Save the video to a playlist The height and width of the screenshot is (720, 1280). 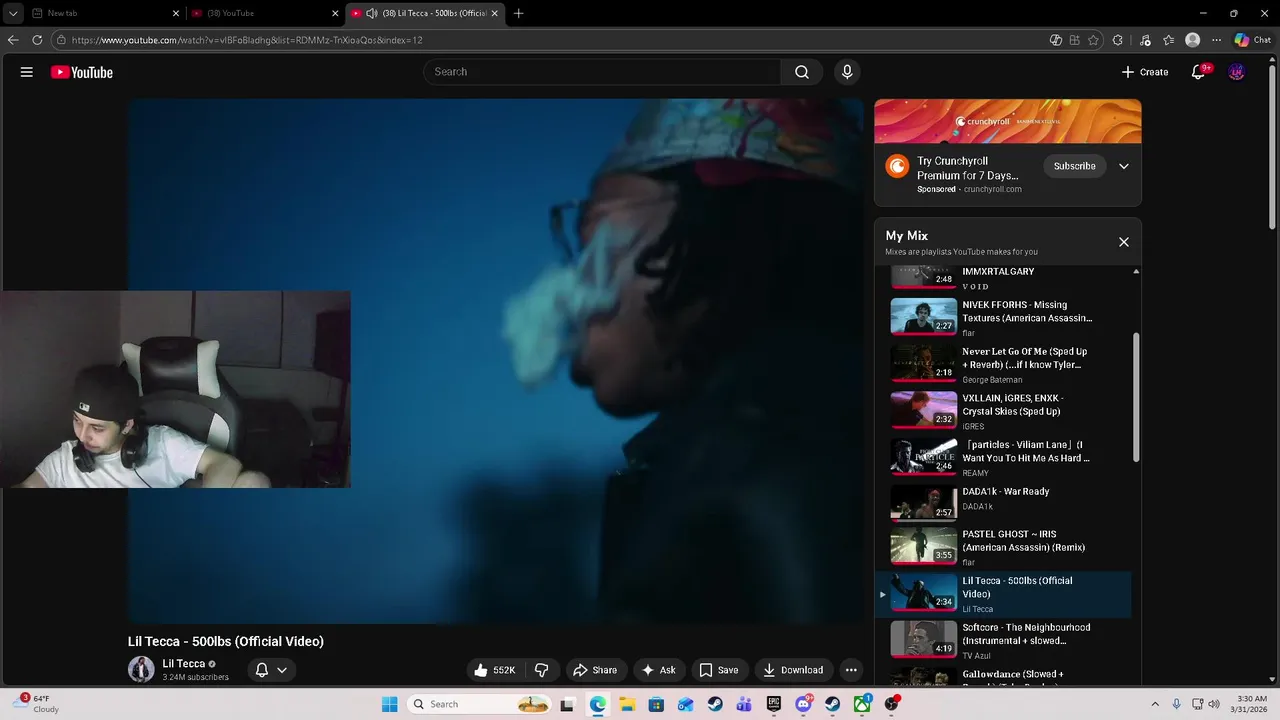click(719, 670)
